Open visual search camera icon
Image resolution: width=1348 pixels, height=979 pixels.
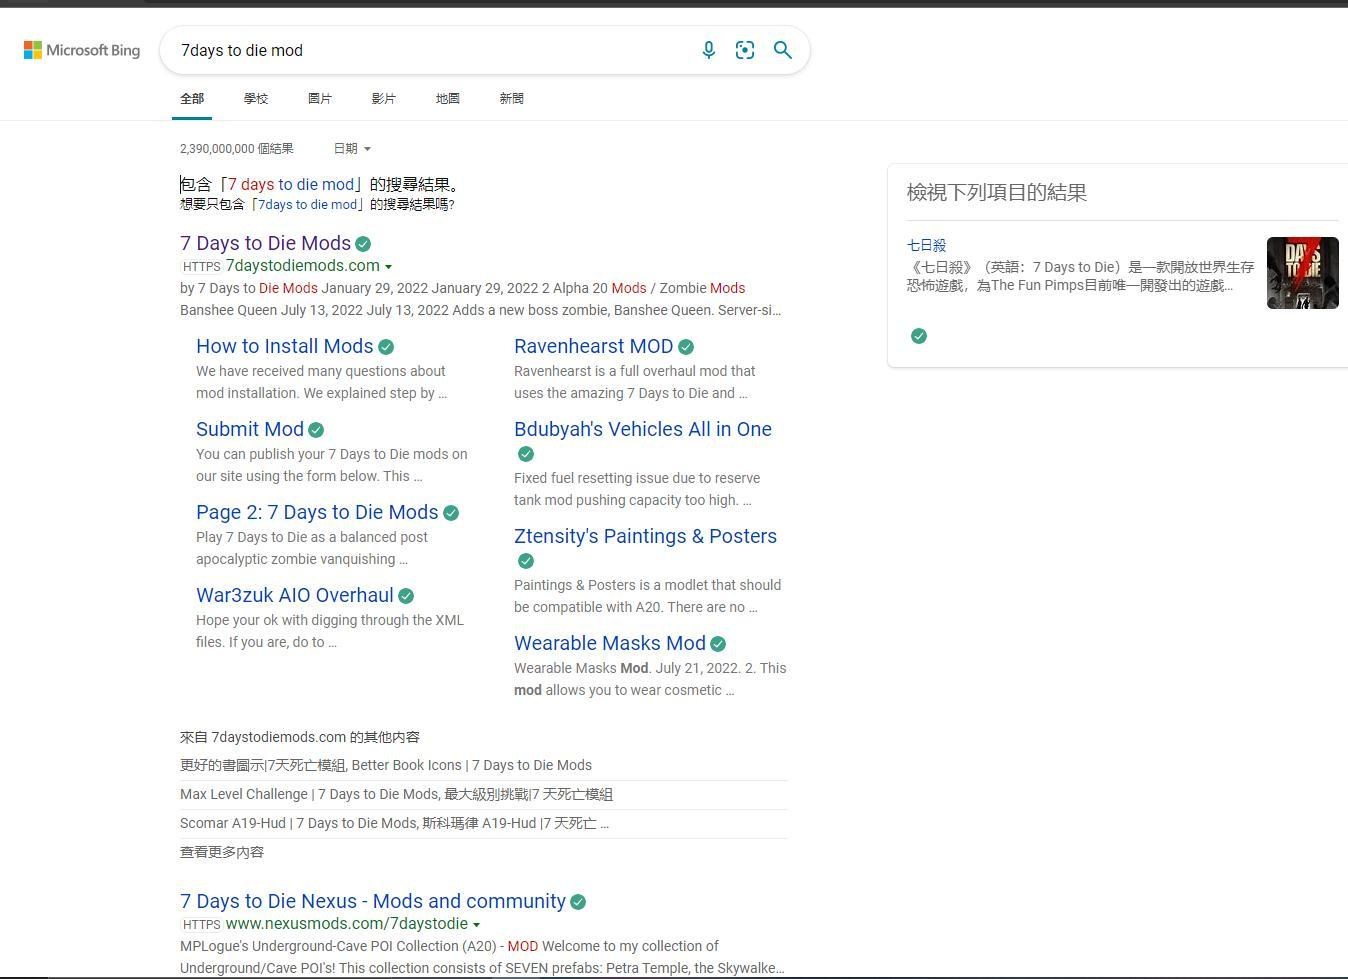[745, 50]
